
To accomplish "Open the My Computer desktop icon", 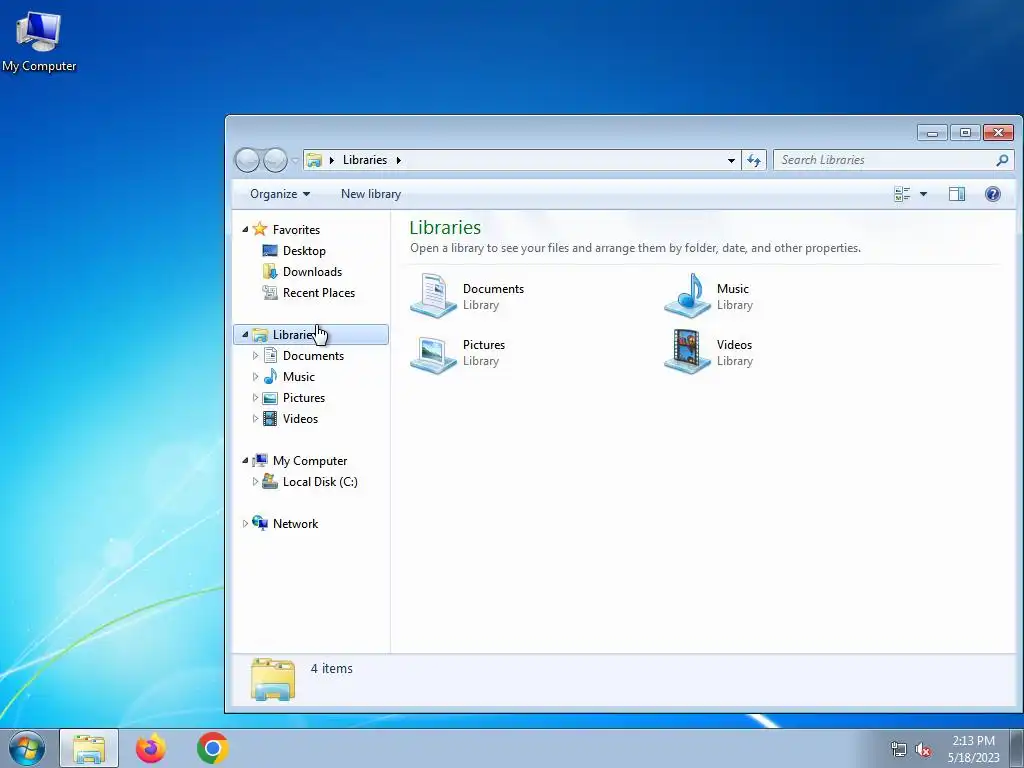I will point(39,41).
